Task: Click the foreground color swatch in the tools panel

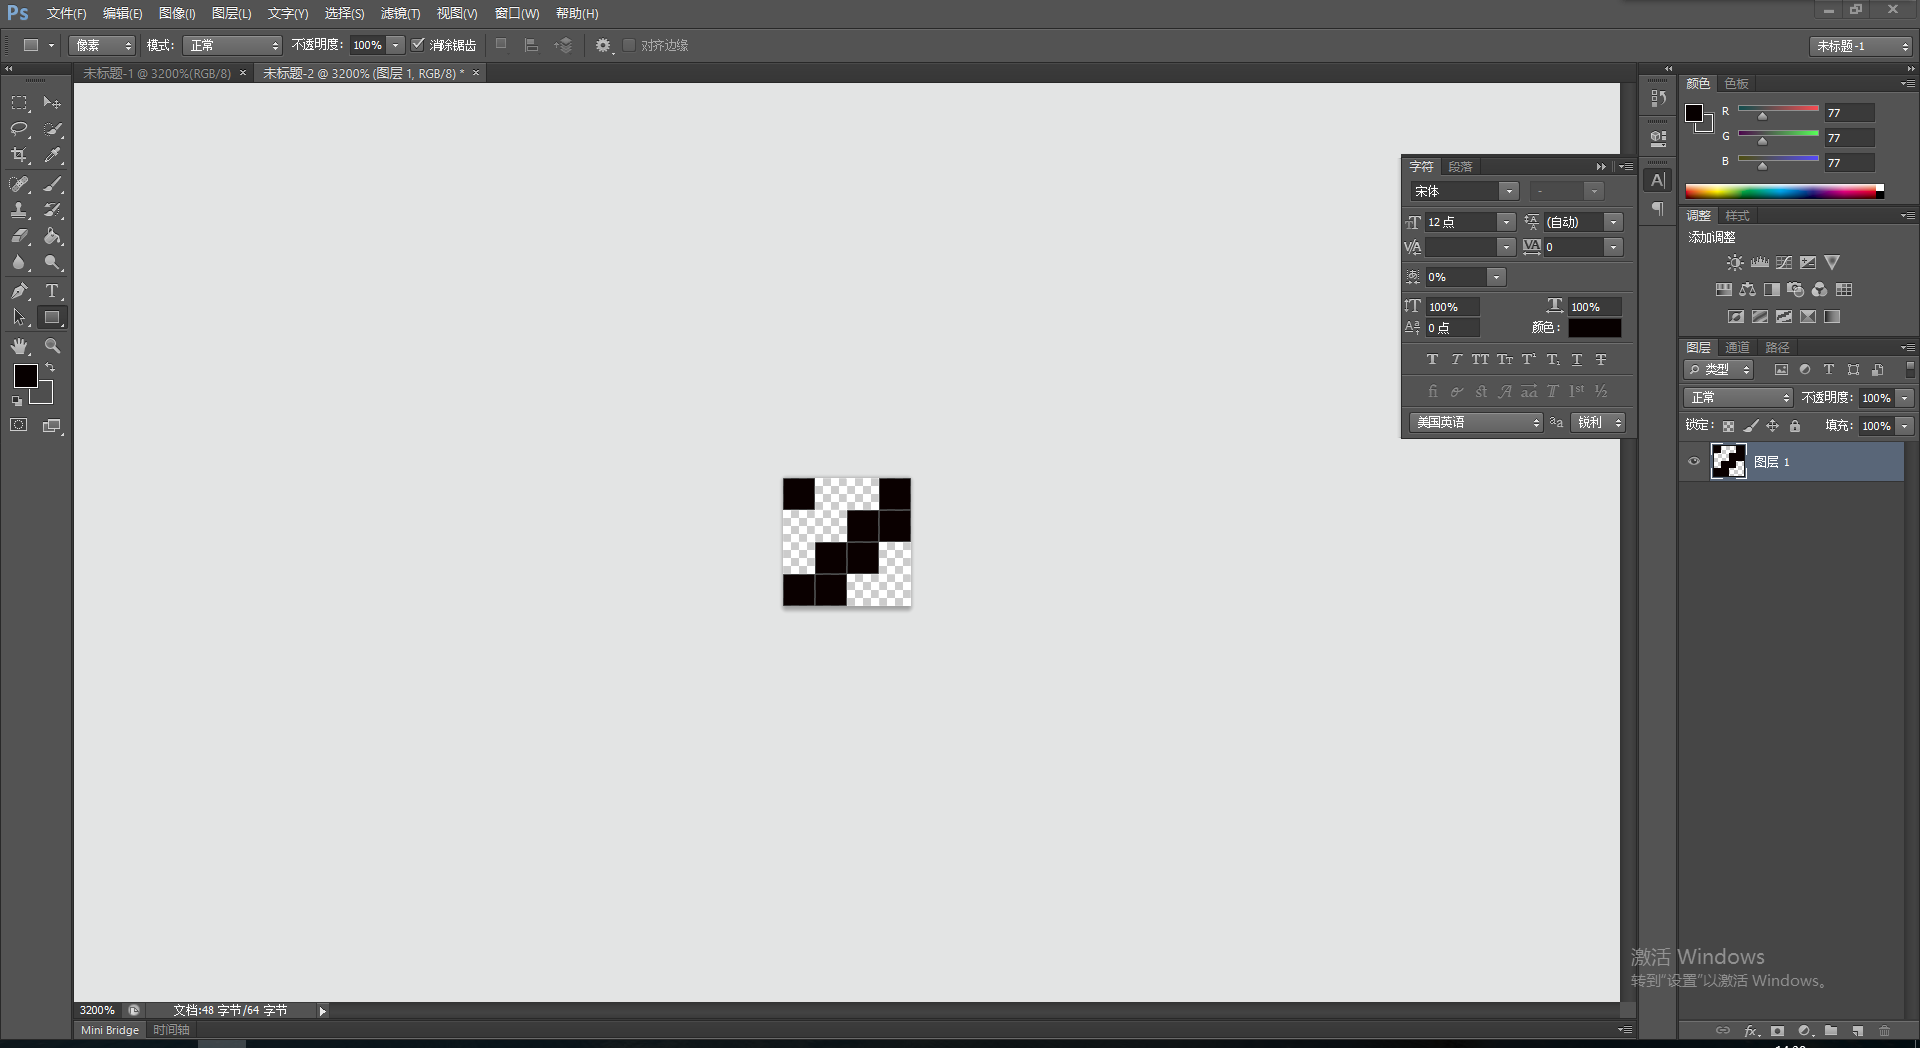Action: (26, 376)
